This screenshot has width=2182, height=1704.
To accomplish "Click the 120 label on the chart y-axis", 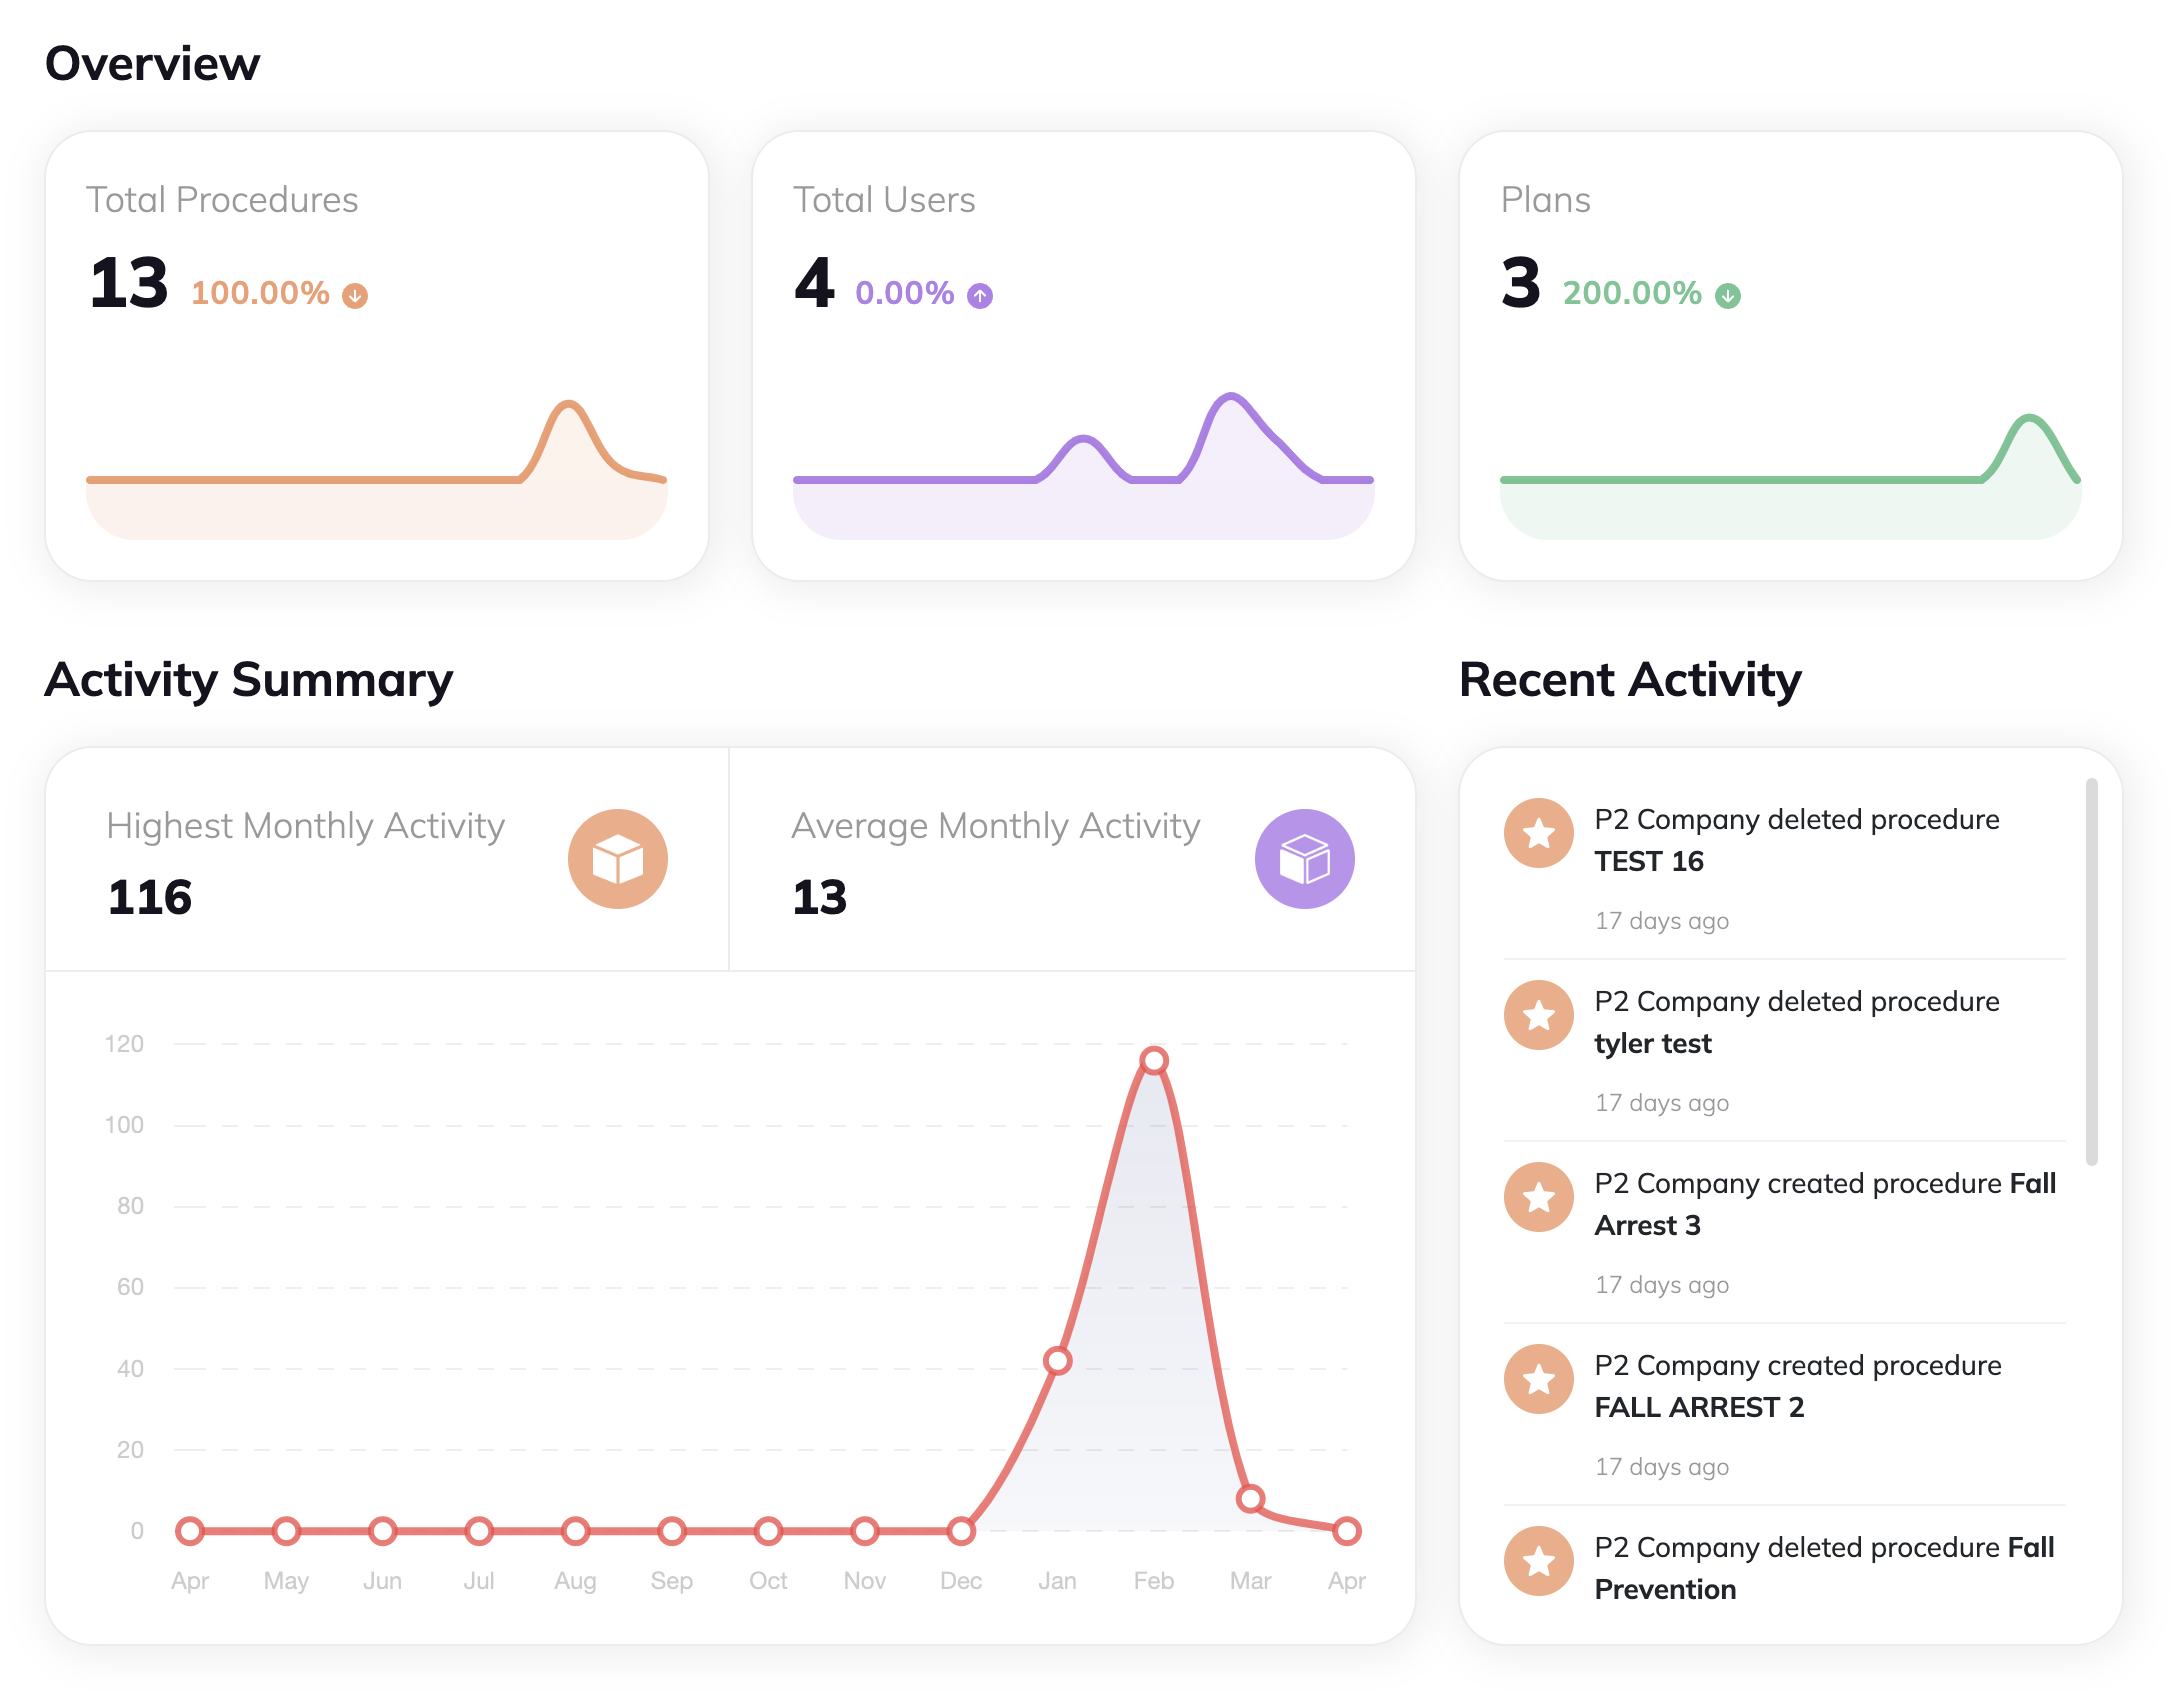I will point(124,1044).
